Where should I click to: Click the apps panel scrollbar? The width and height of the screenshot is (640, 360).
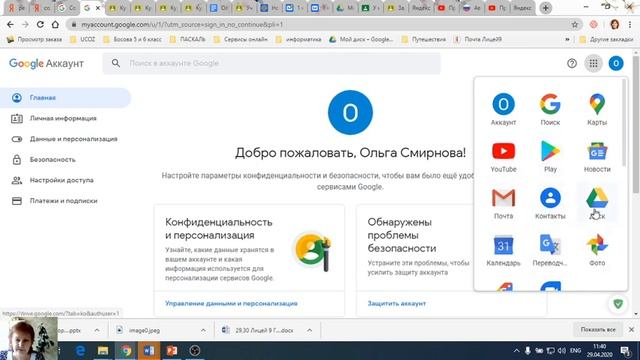click(623, 122)
